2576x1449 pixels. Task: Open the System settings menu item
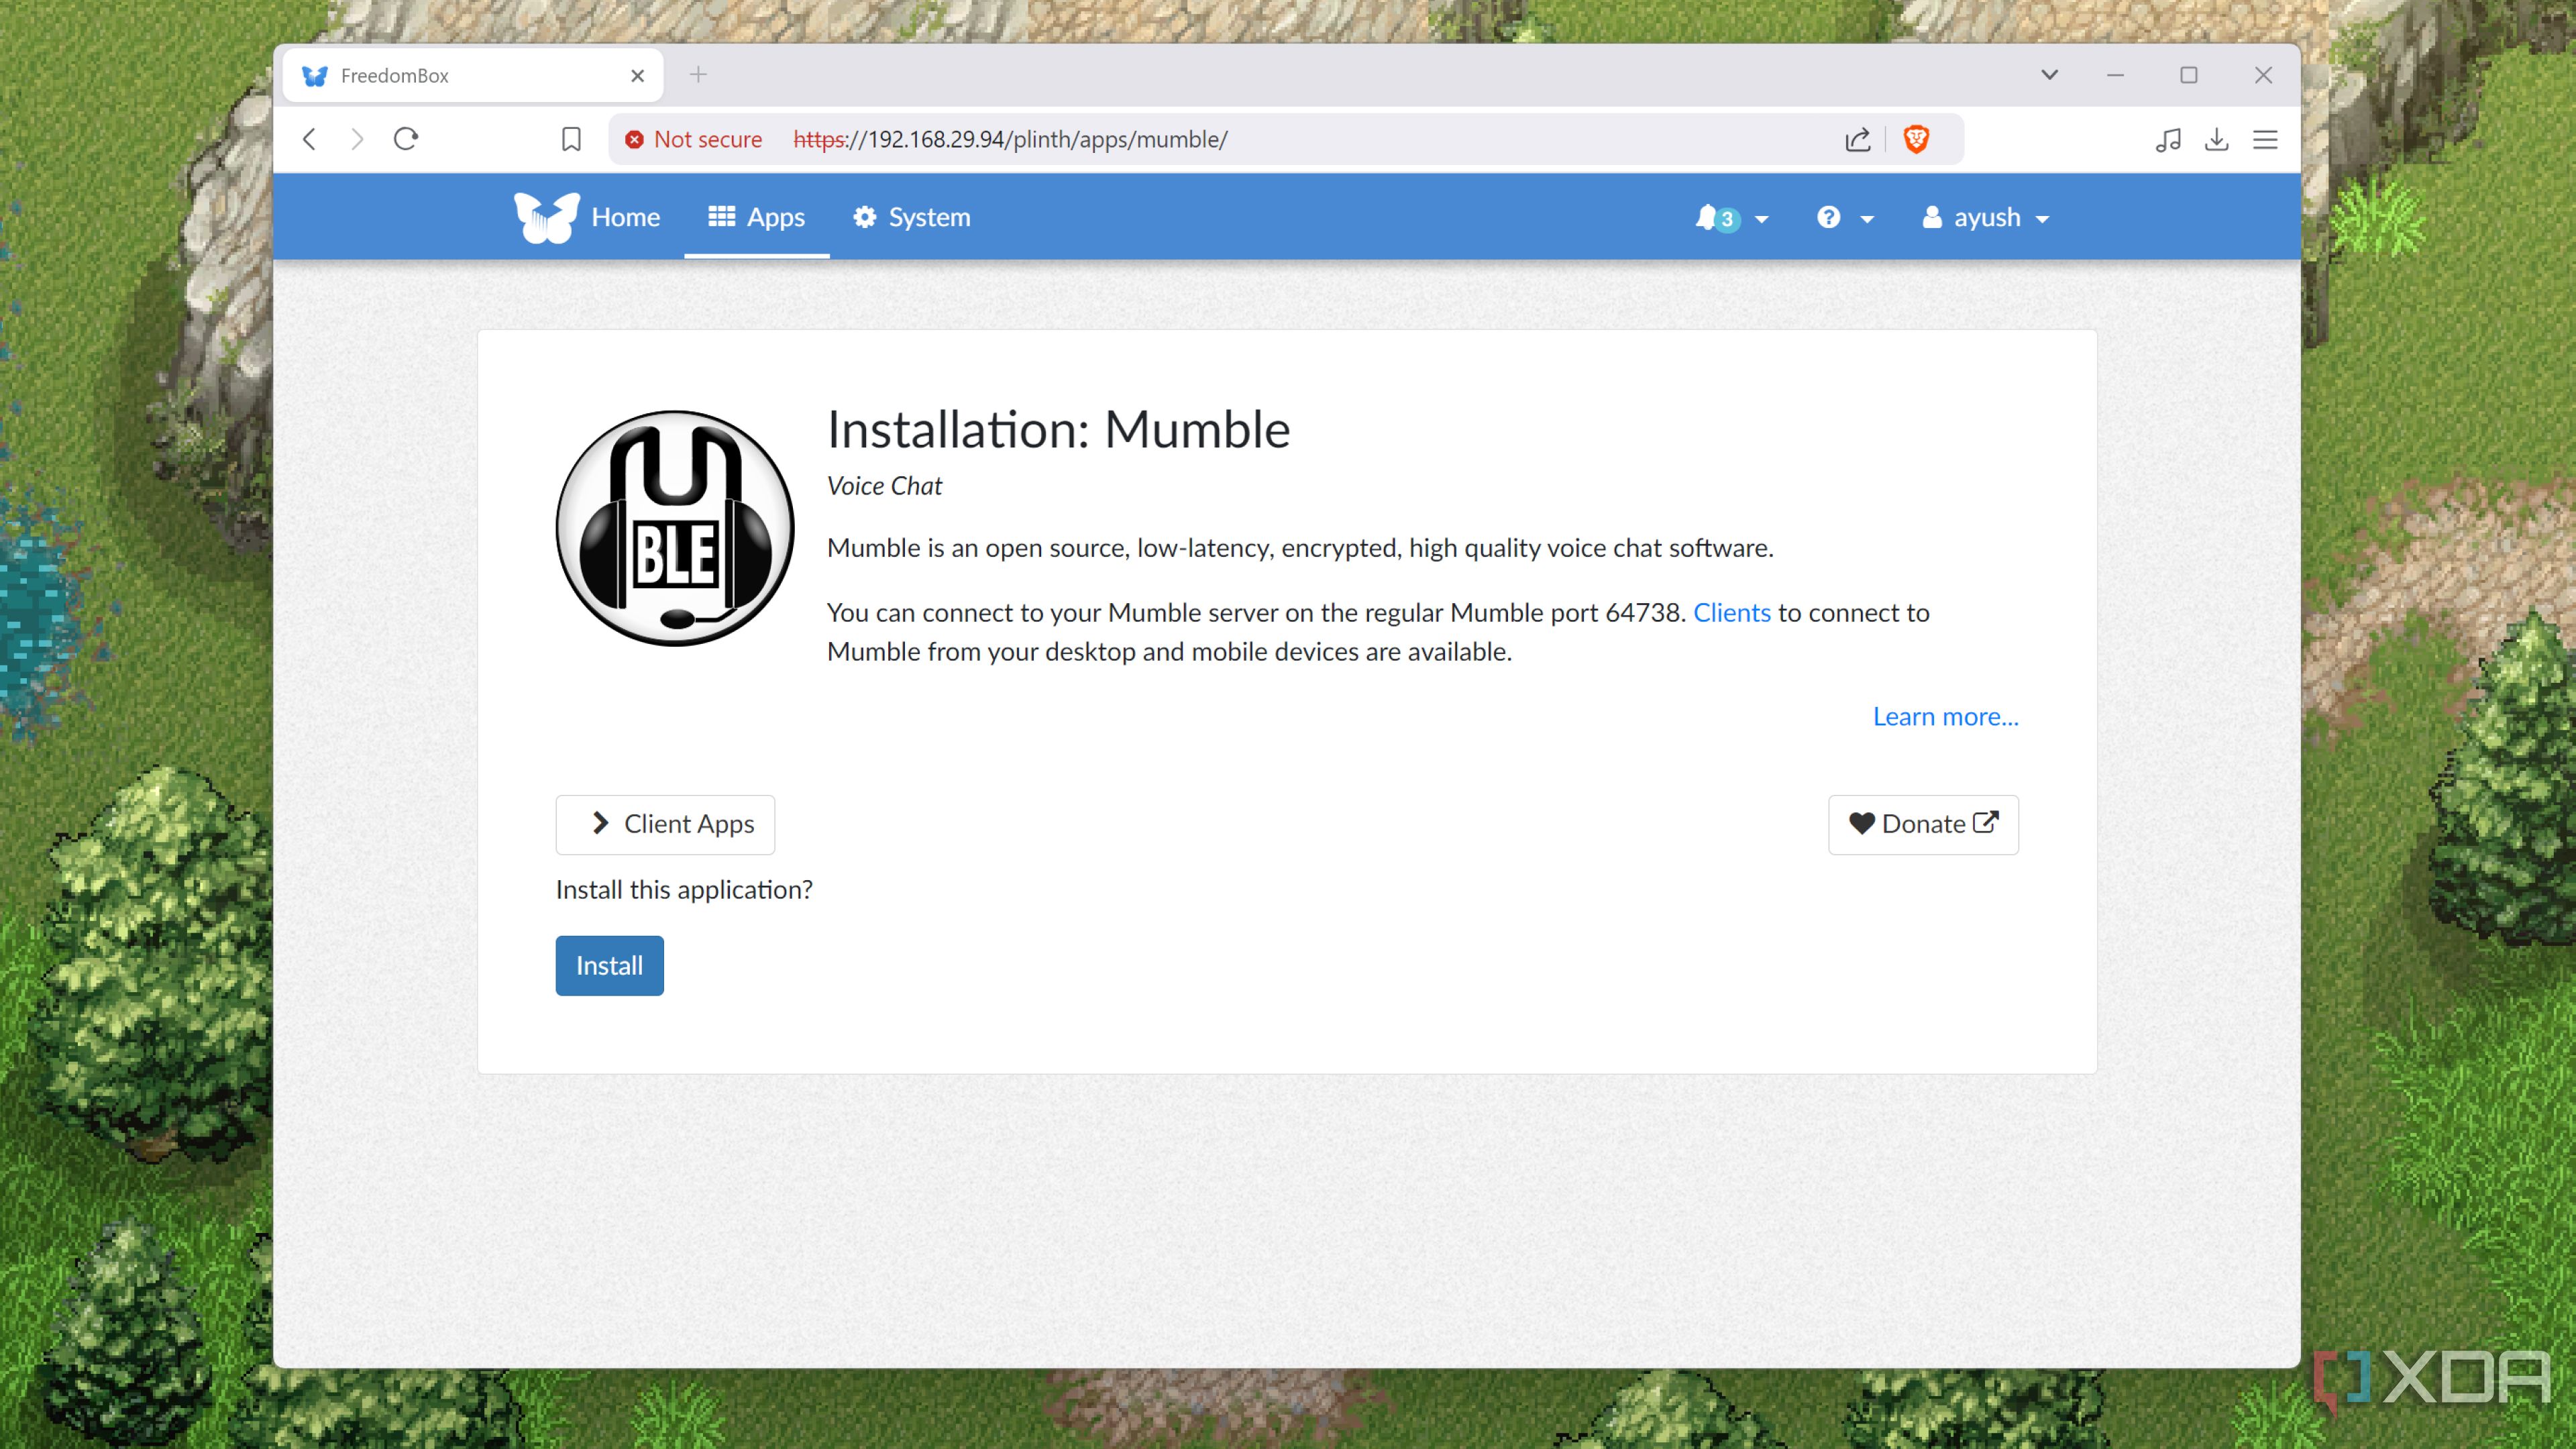tap(911, 217)
